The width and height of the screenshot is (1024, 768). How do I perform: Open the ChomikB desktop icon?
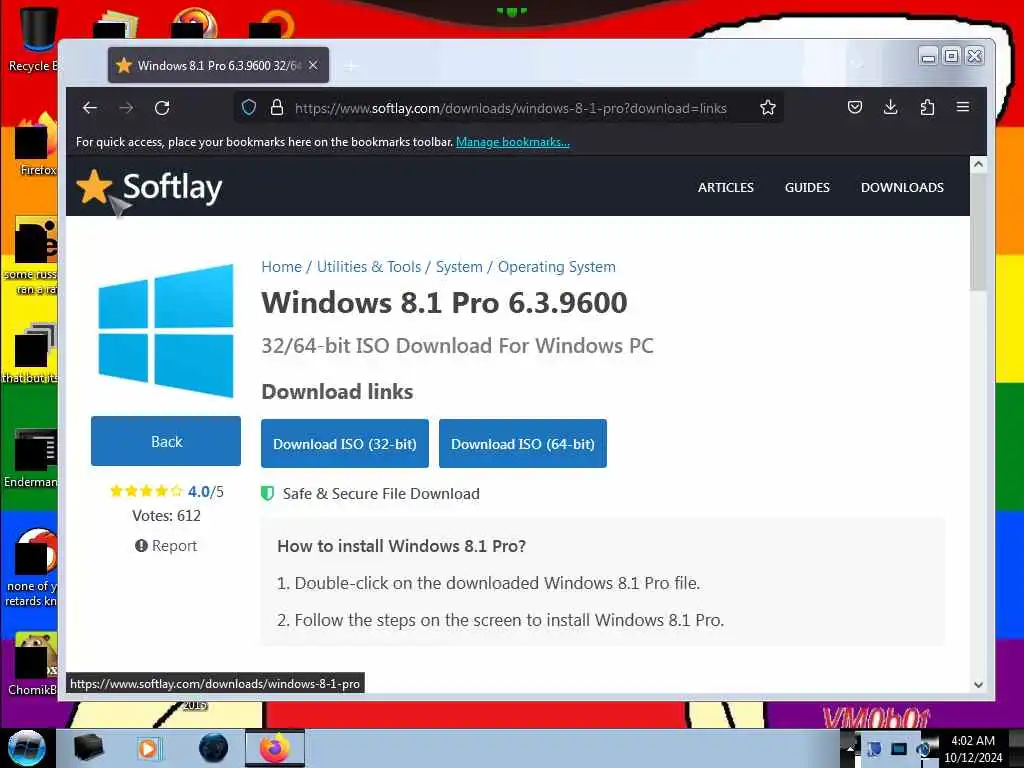click(x=33, y=664)
